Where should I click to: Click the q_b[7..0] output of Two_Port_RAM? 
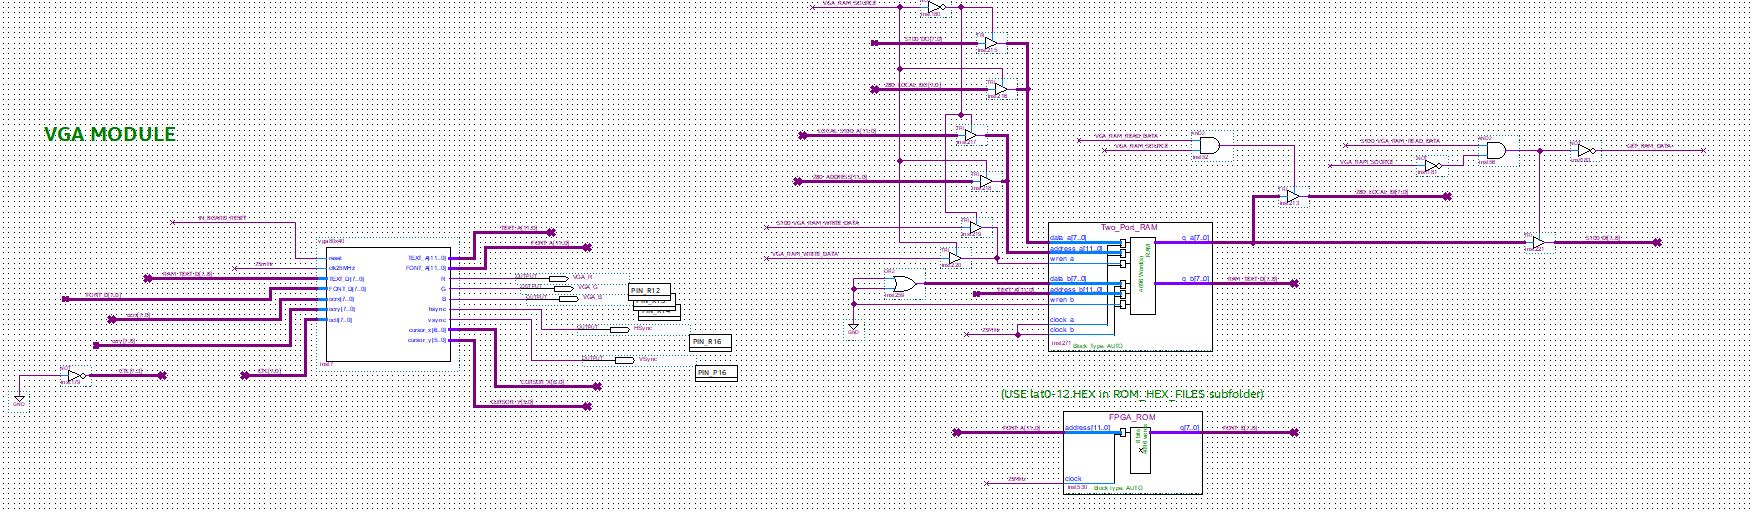pyautogui.click(x=1196, y=279)
